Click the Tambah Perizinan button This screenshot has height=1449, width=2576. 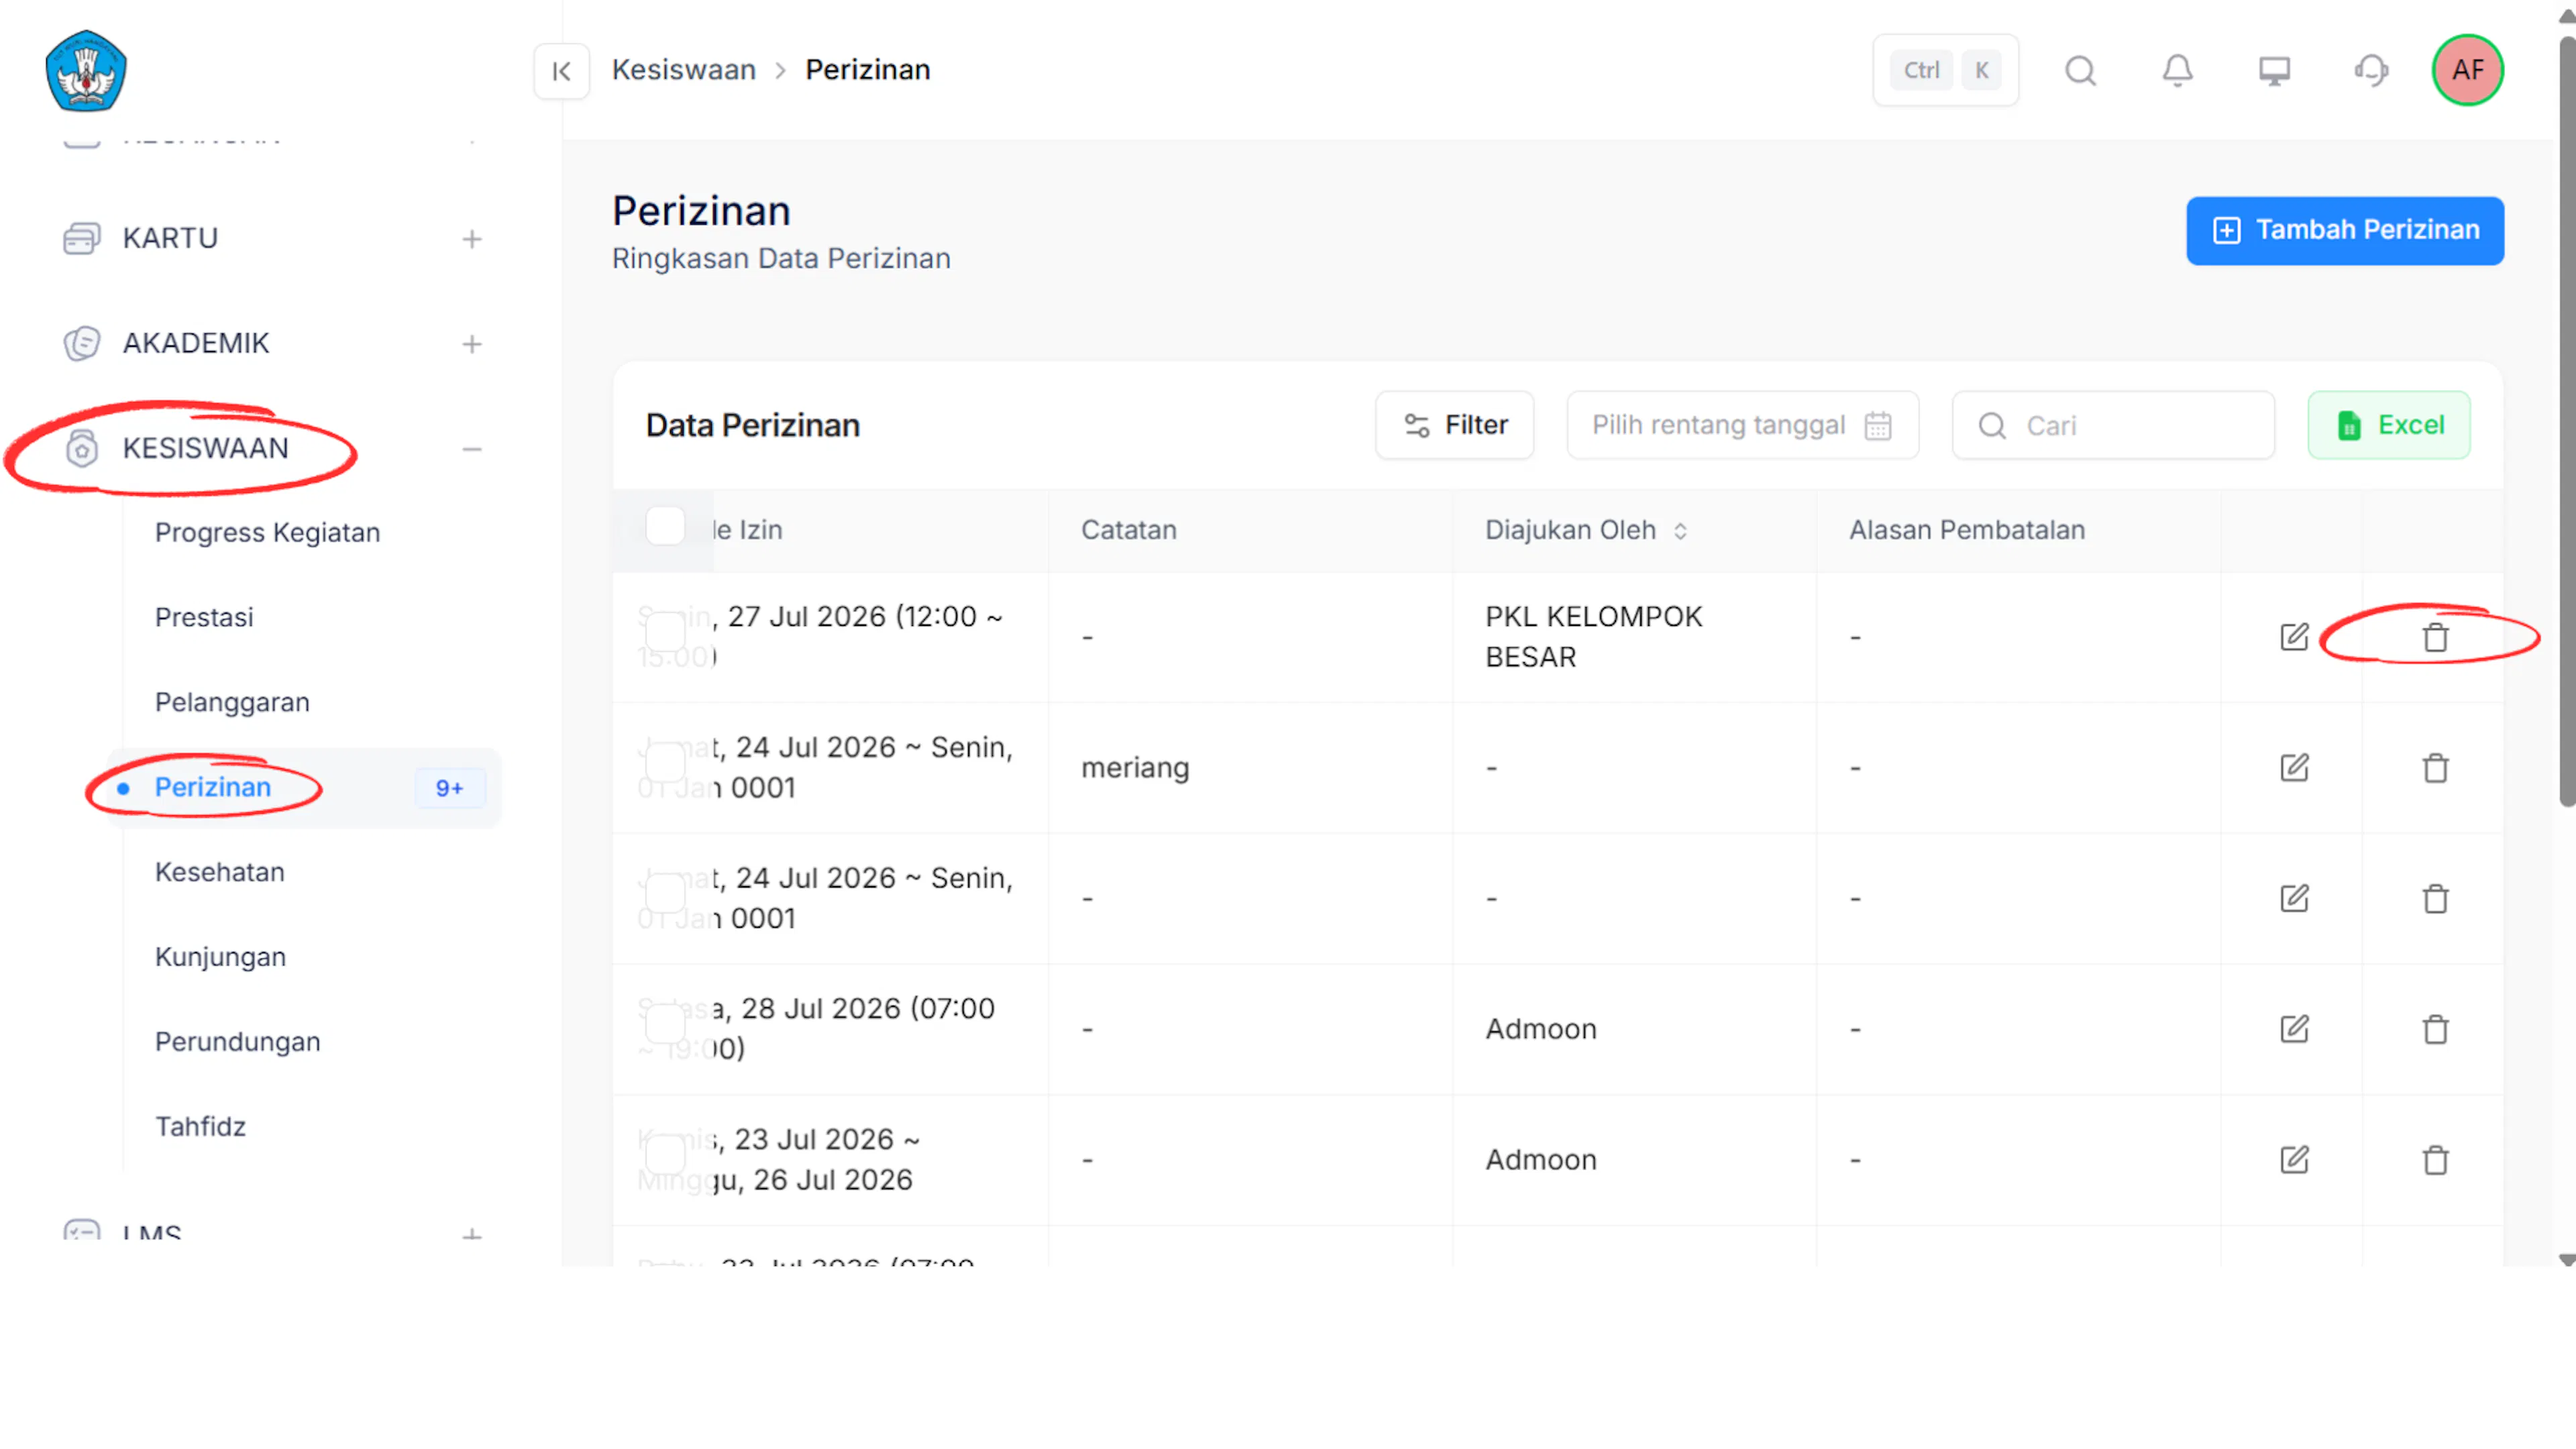(2344, 230)
